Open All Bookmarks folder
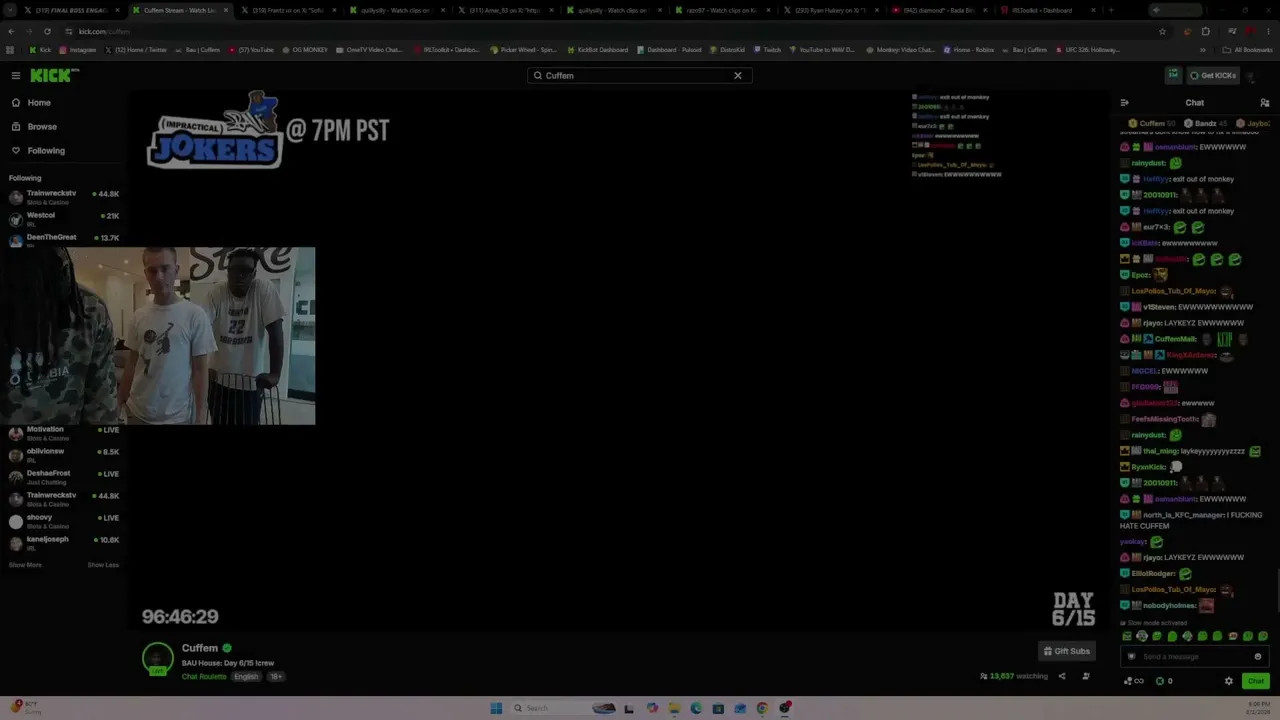The image size is (1280, 720). click(1247, 49)
